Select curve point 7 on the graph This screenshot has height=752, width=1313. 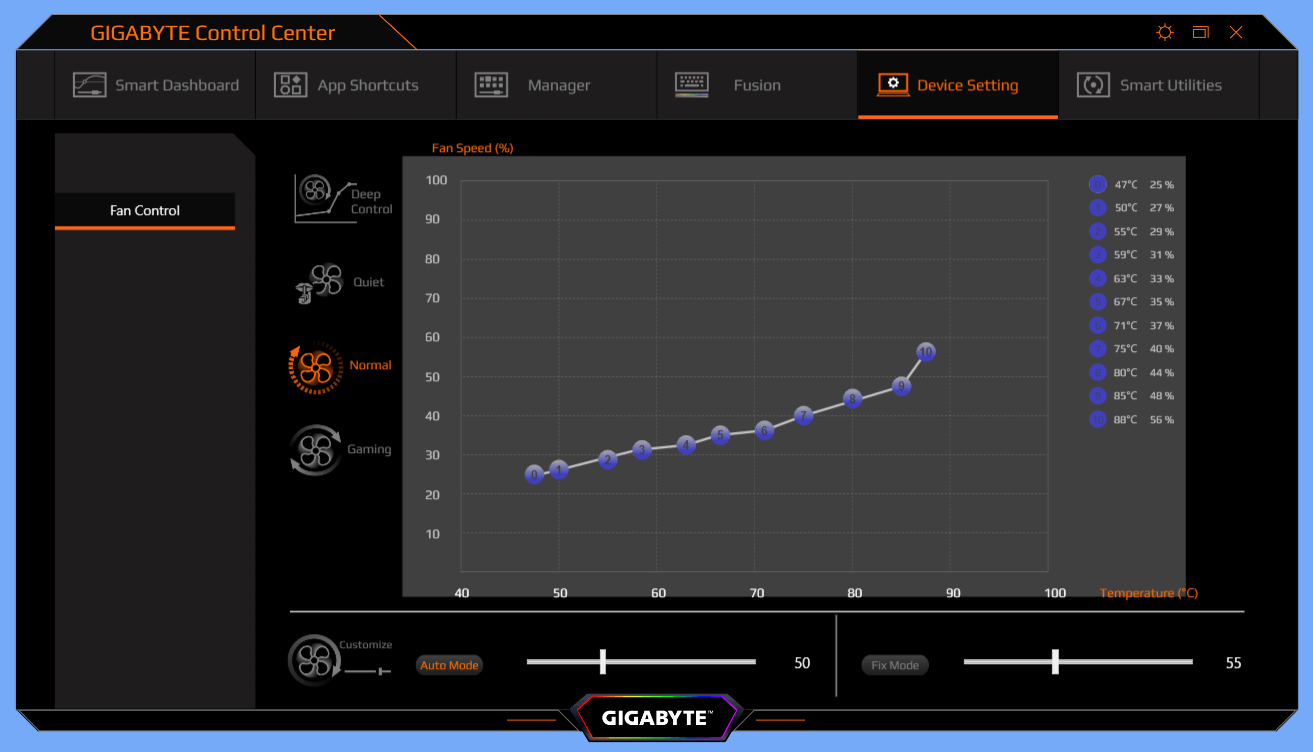click(x=803, y=415)
